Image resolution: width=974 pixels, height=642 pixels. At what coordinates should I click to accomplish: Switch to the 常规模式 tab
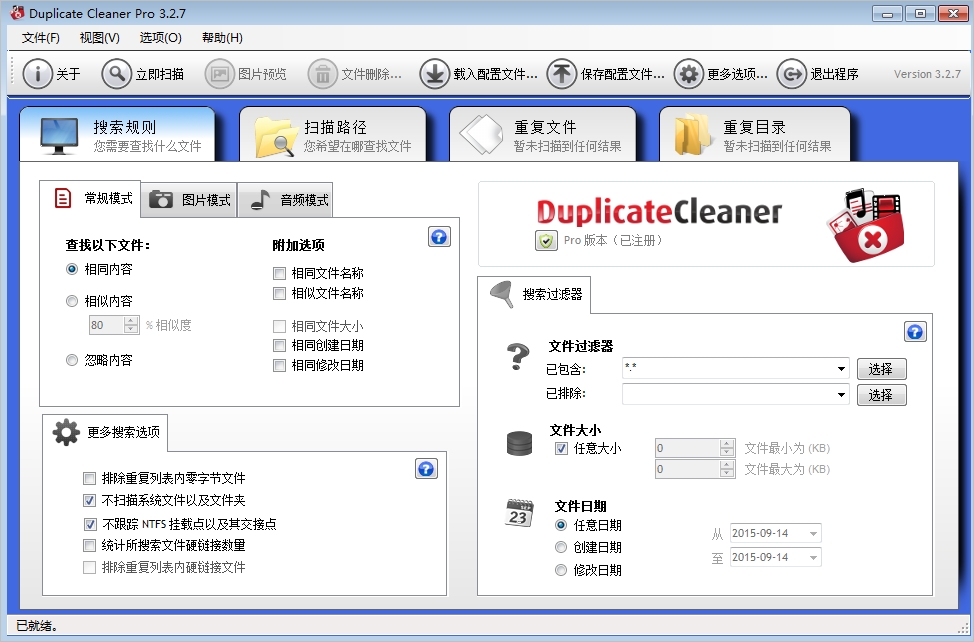[90, 199]
